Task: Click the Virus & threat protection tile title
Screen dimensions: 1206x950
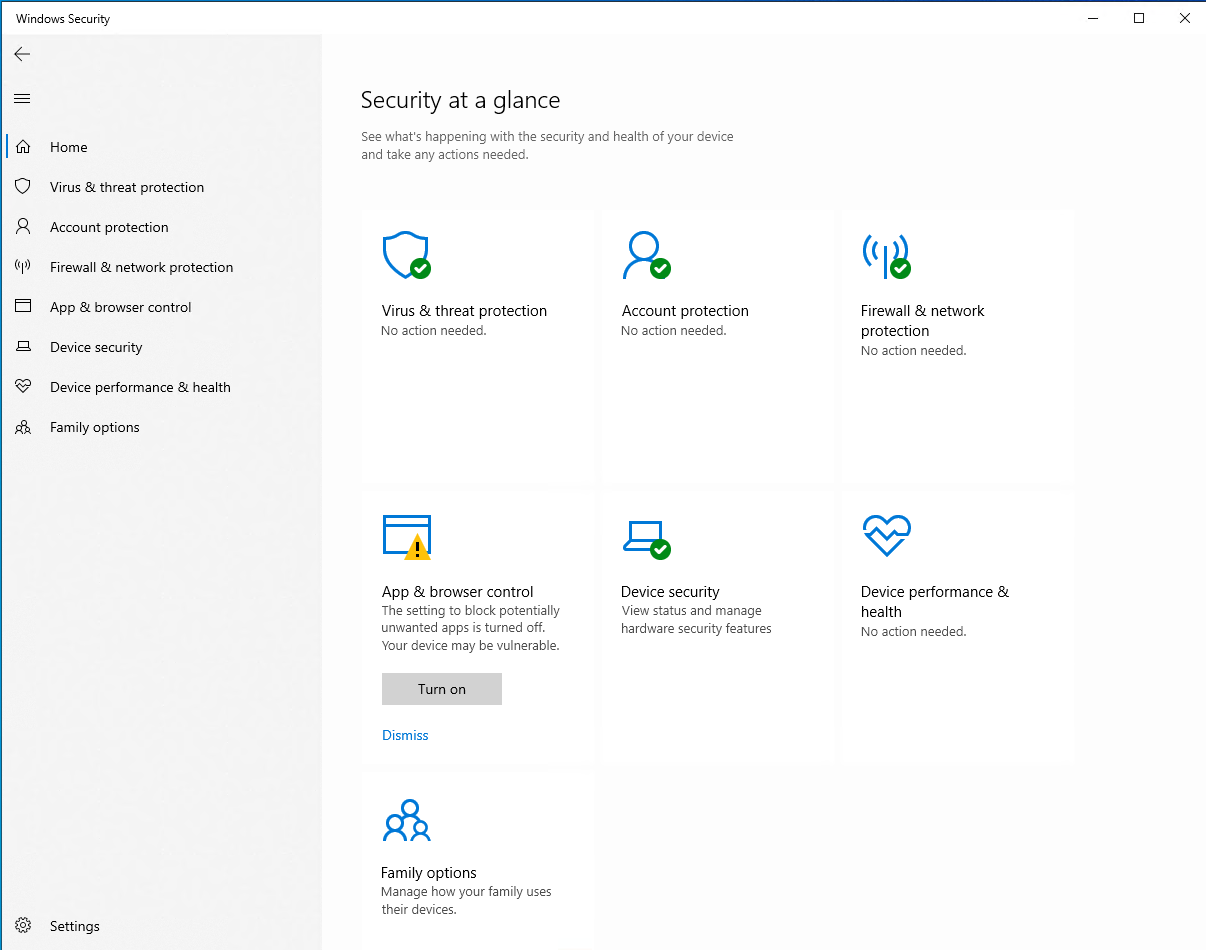Action: coord(464,311)
